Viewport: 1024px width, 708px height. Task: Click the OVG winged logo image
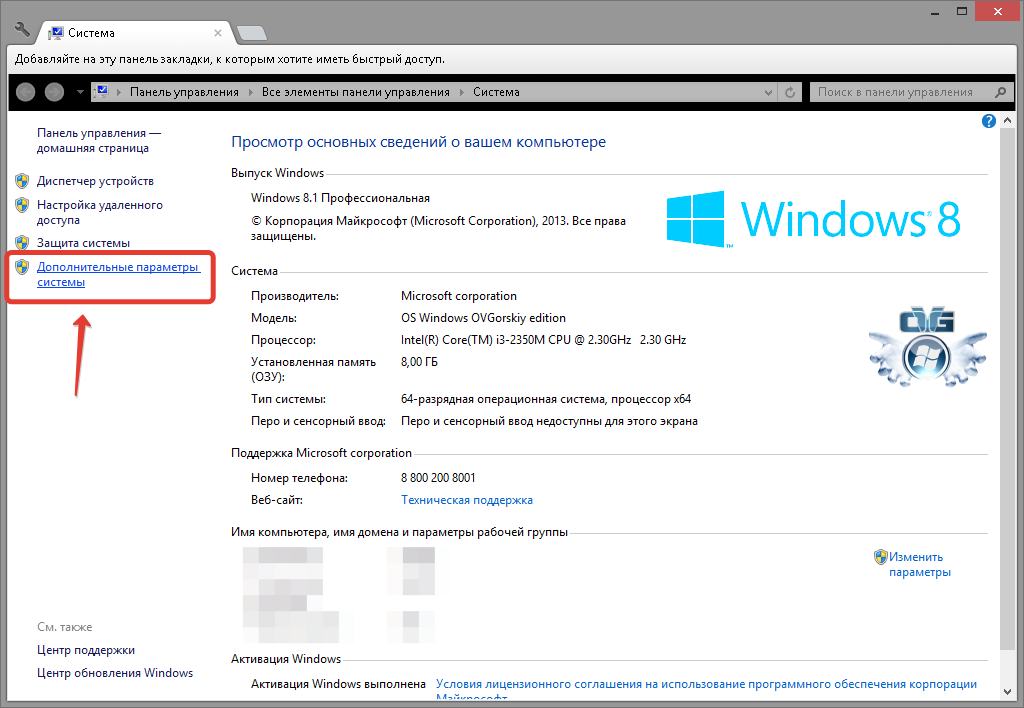point(927,347)
